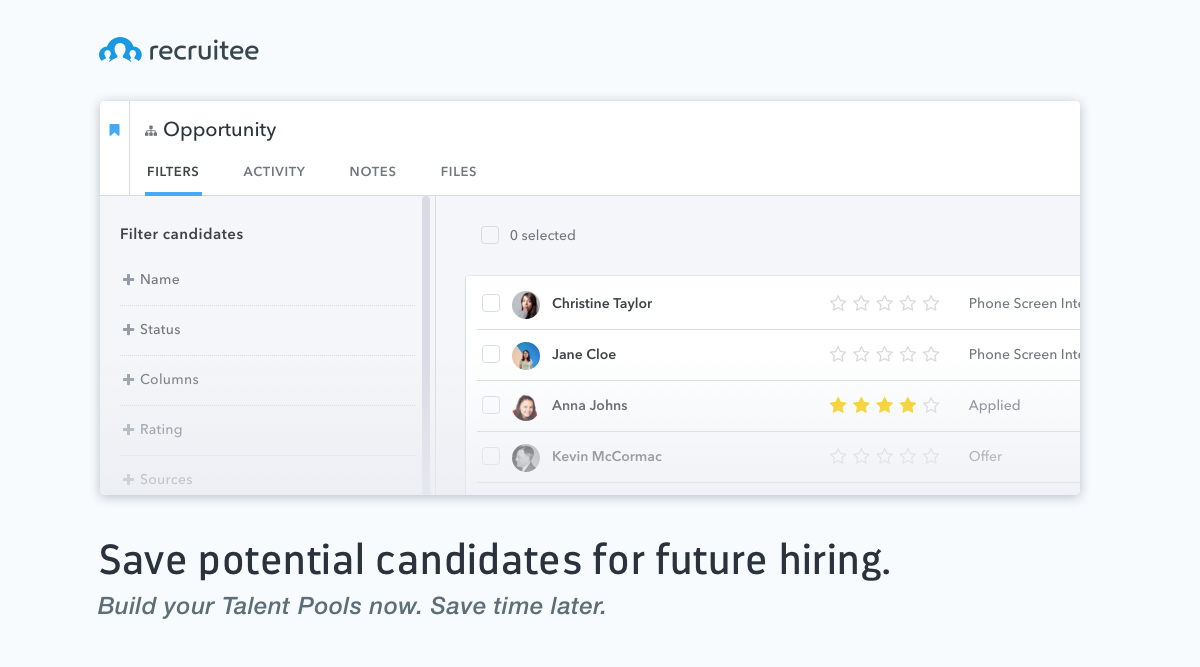Rate Christine Taylor one star

838,304
